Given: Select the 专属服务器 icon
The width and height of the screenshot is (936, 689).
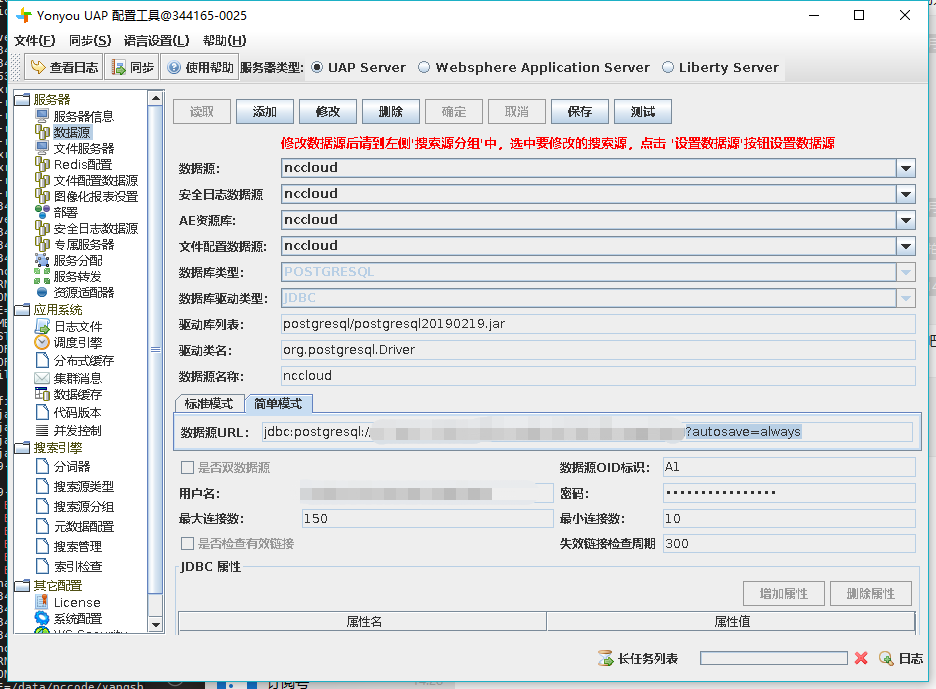Looking at the screenshot, I should [x=42, y=244].
